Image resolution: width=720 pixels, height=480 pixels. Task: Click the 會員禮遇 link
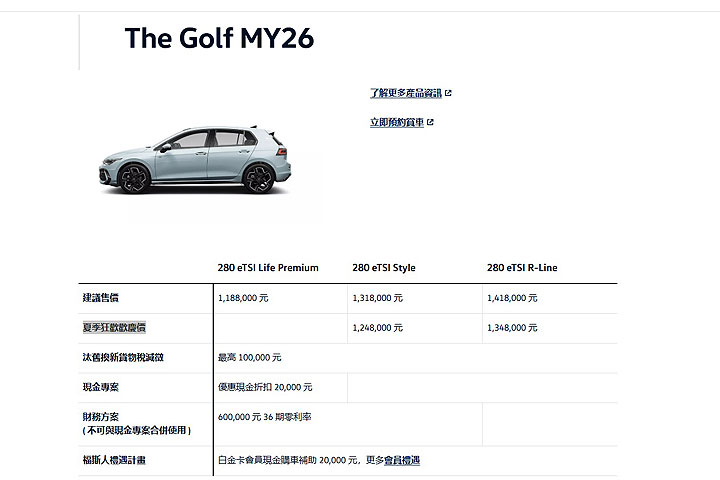click(402, 460)
